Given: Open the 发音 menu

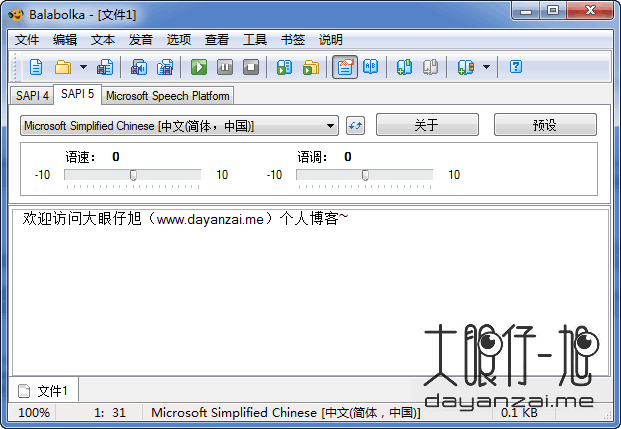Looking at the screenshot, I should coord(141,40).
